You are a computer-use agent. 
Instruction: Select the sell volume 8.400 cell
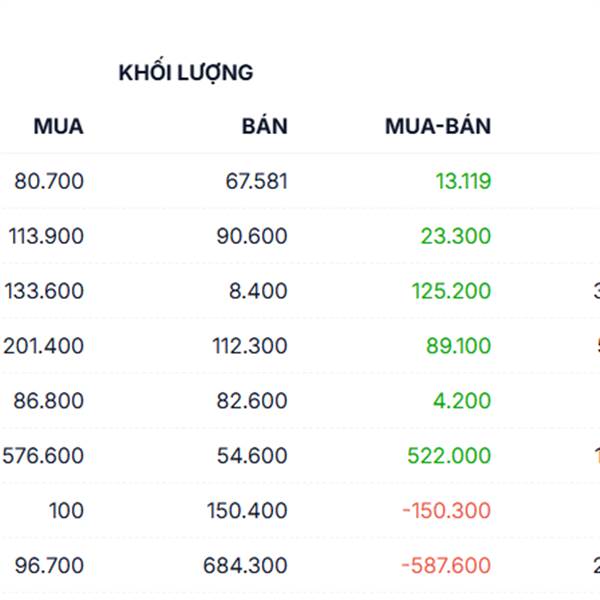[x=258, y=291]
